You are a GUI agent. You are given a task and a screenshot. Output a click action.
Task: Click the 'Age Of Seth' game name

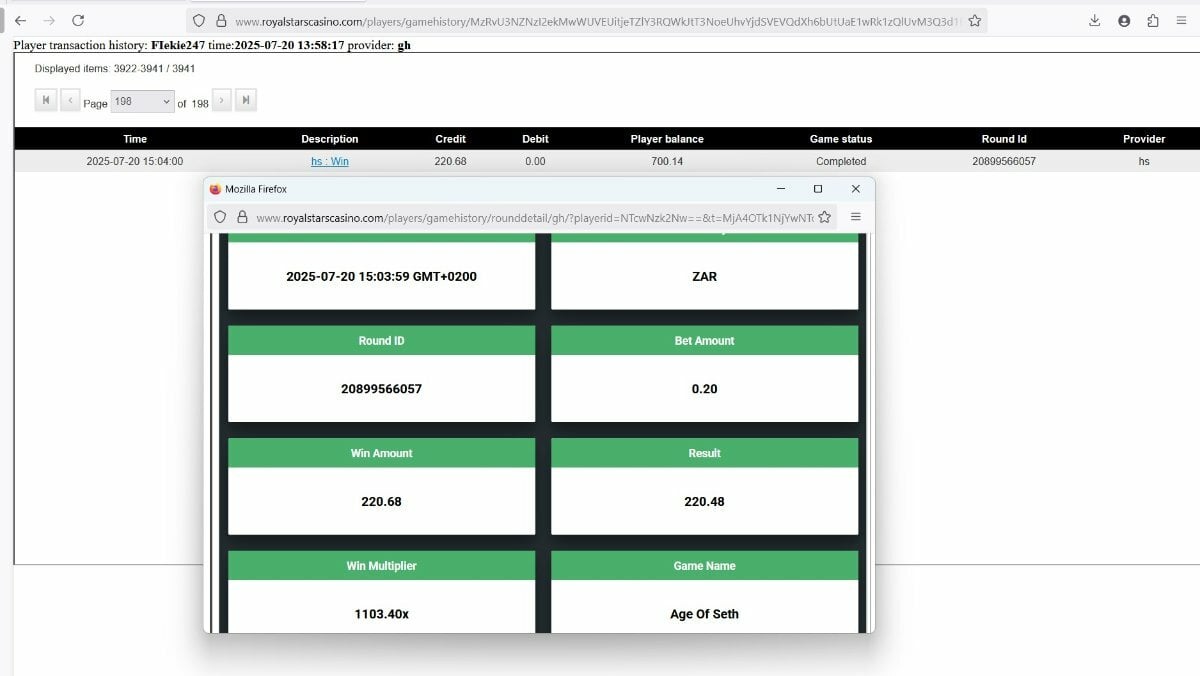(x=705, y=614)
